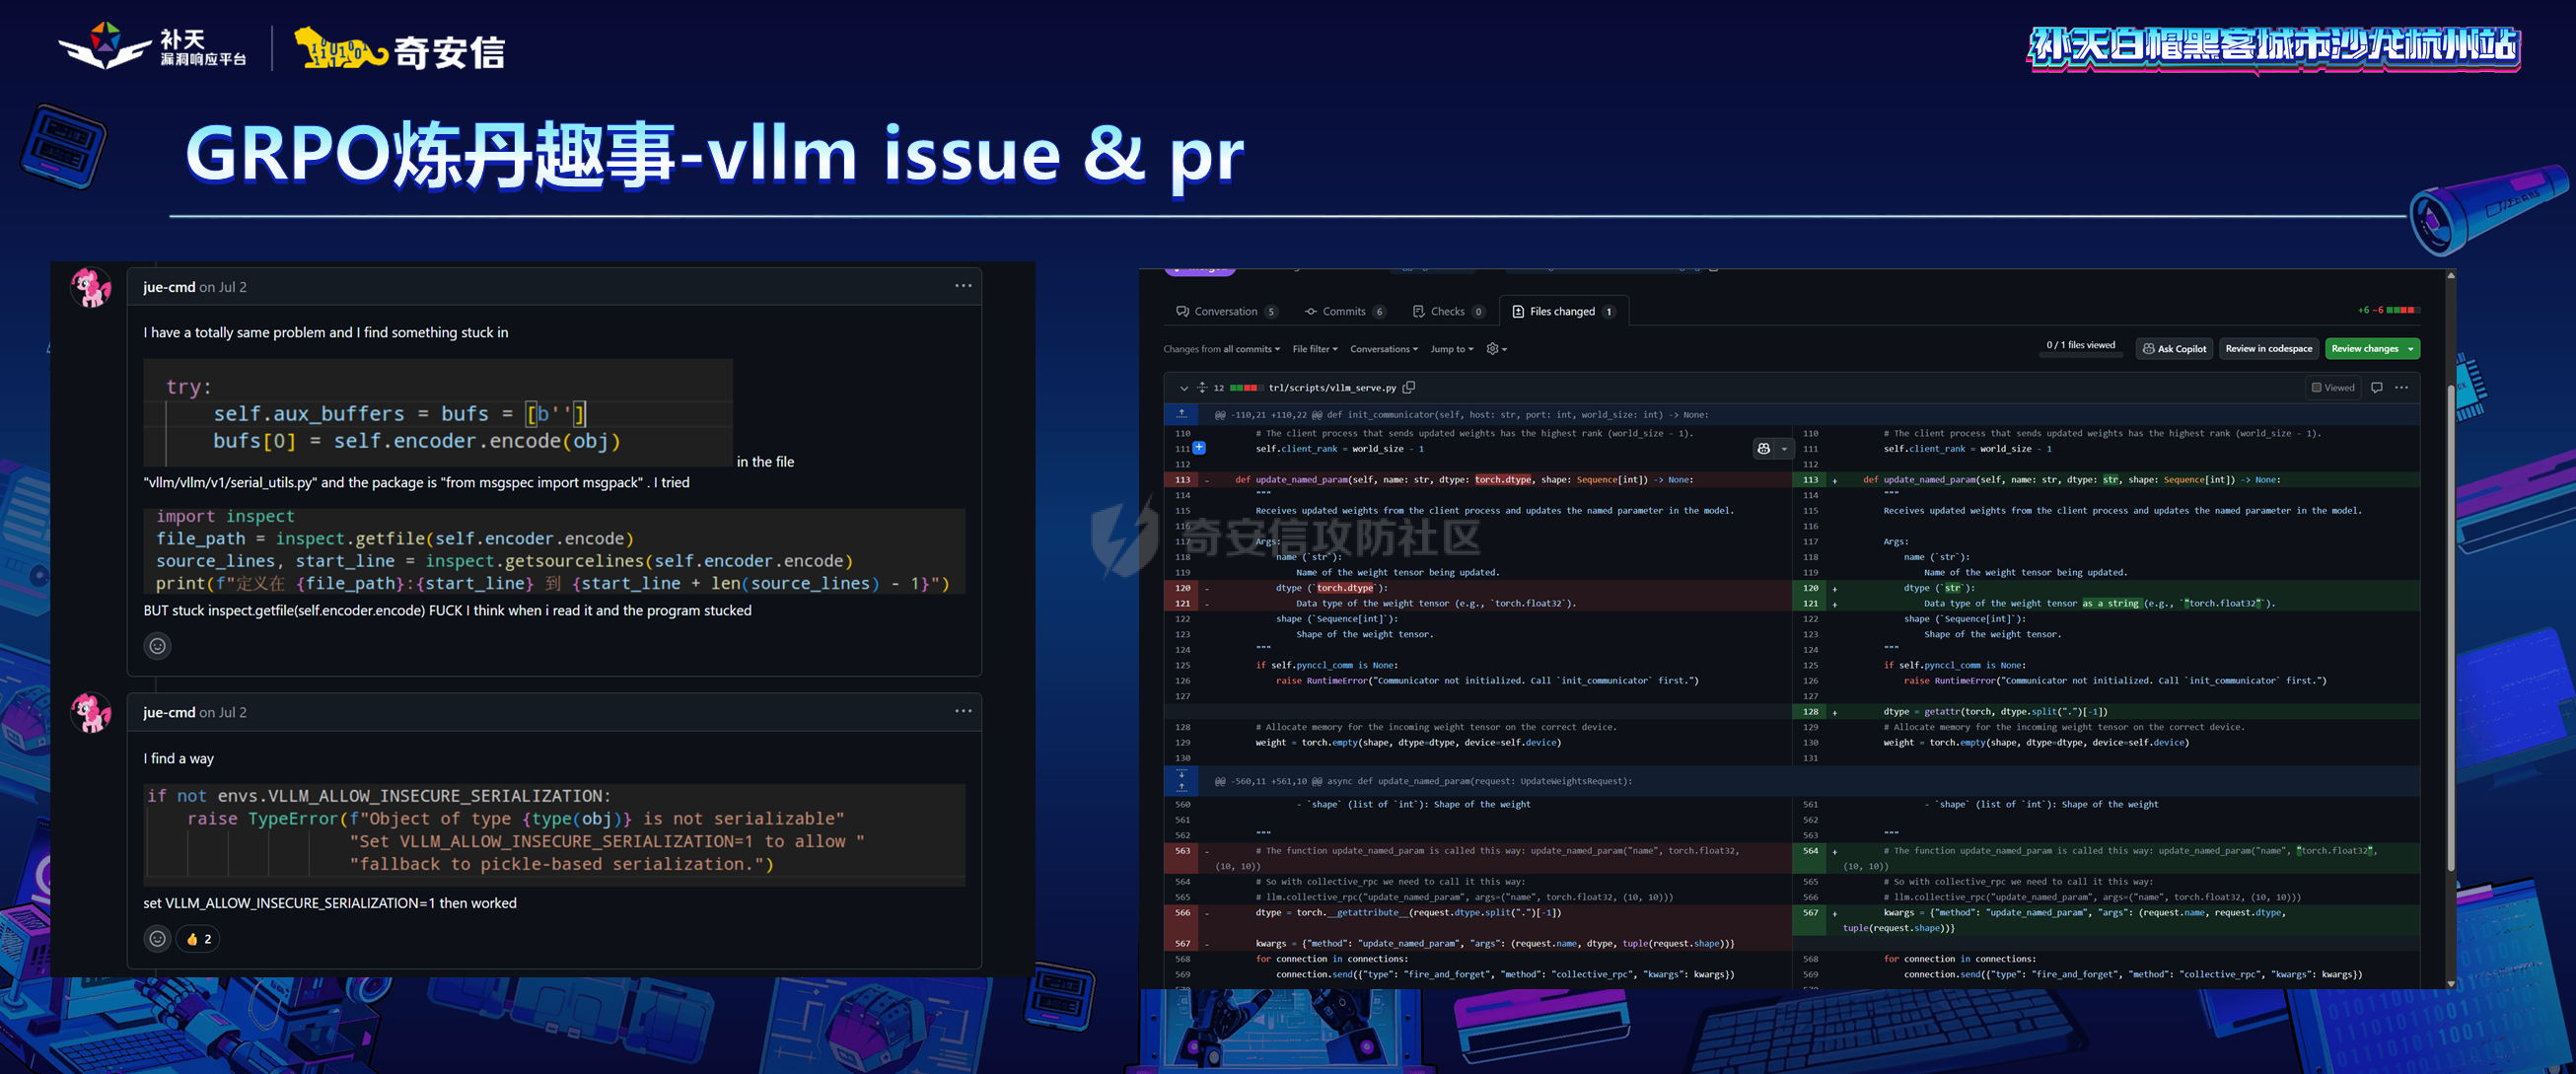
Task: Click first comment's jue-cmd avatar
Action: (x=91, y=287)
